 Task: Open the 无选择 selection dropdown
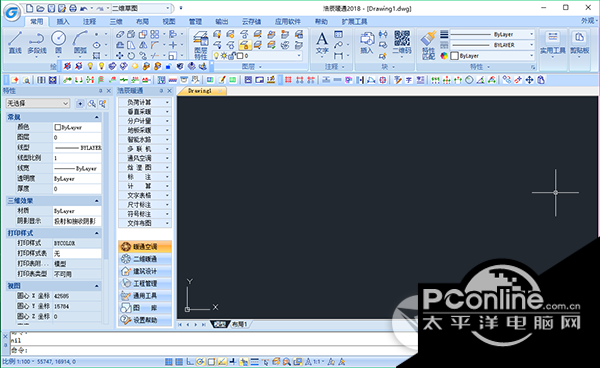pos(38,103)
